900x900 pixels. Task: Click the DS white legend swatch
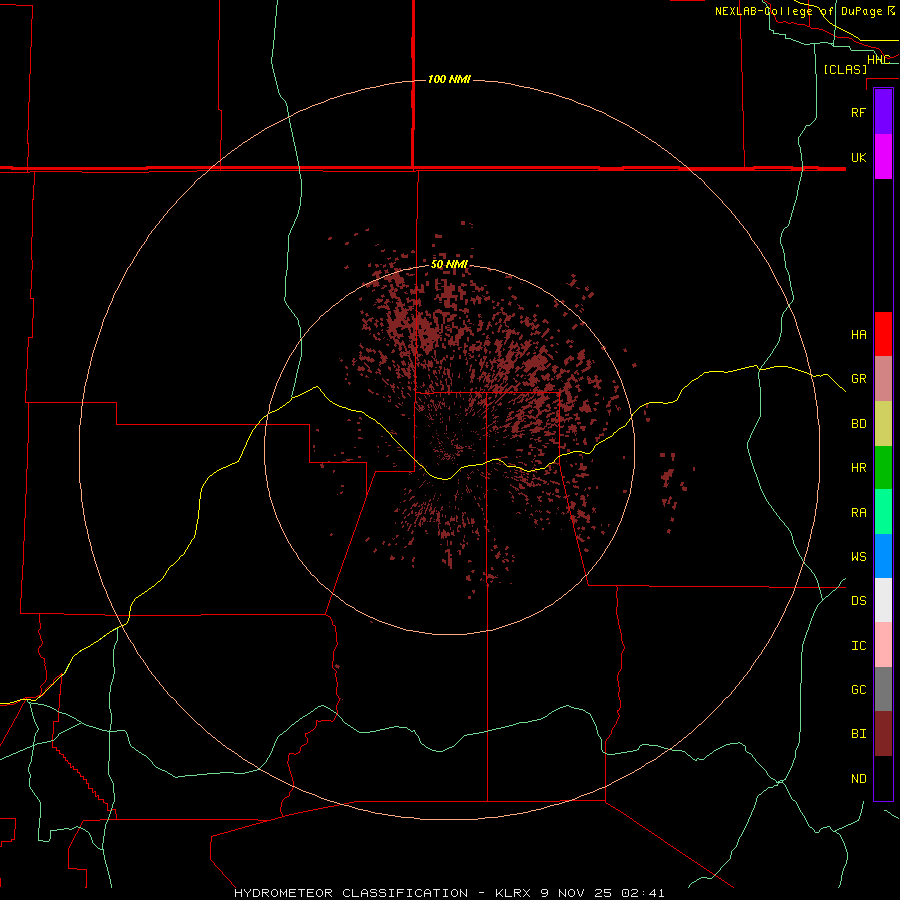[883, 600]
